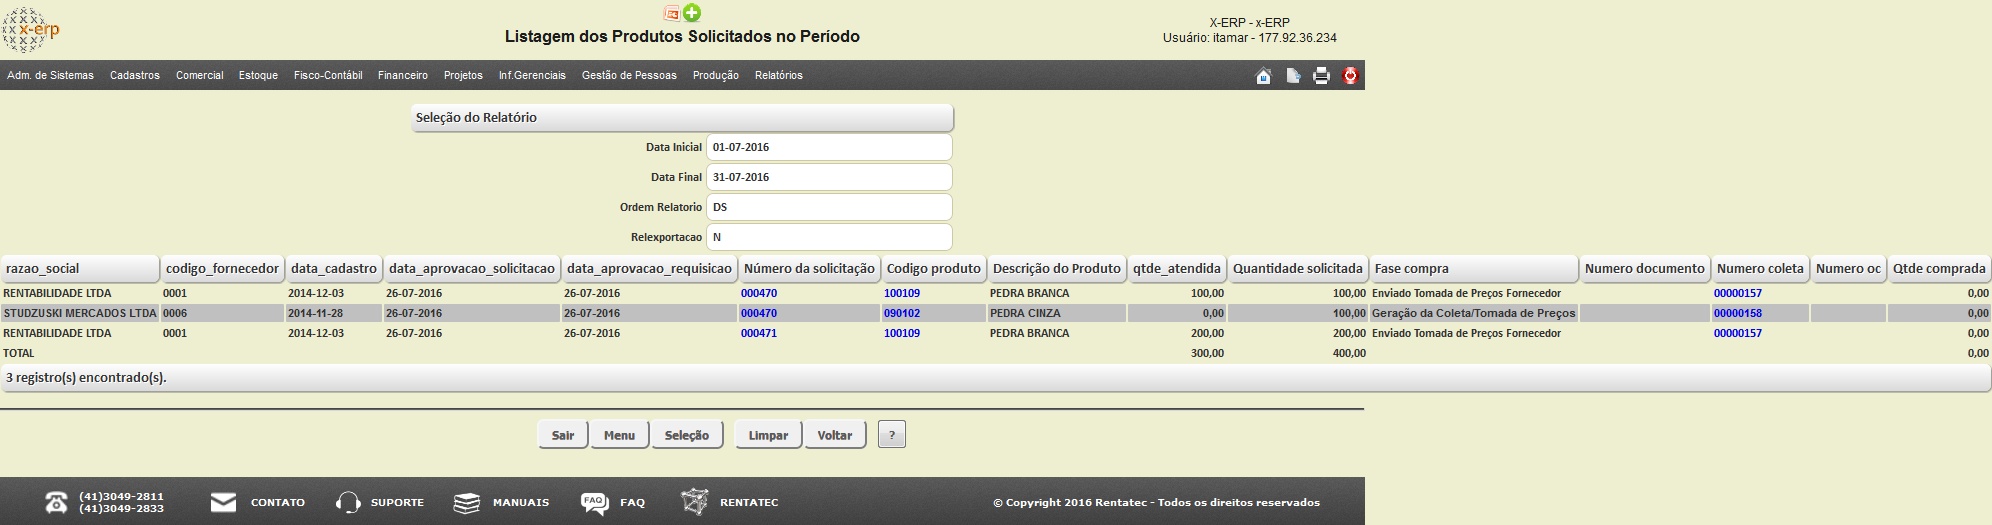Click the Geração da Coleta/Tomada de Preços cell
Screen dimensions: 1992x525
[x=1474, y=313]
